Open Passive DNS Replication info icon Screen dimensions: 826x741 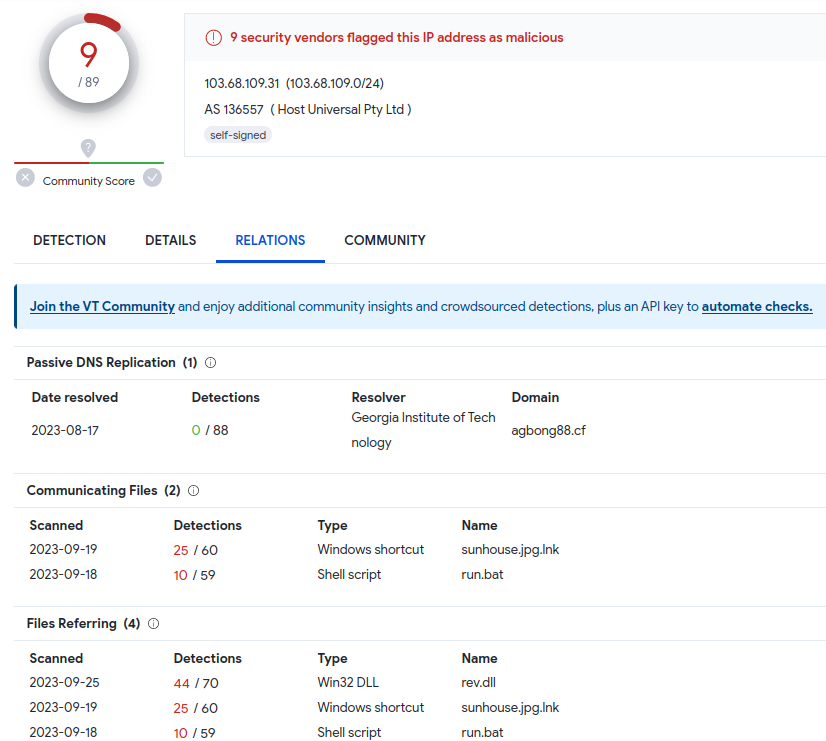pyautogui.click(x=211, y=363)
